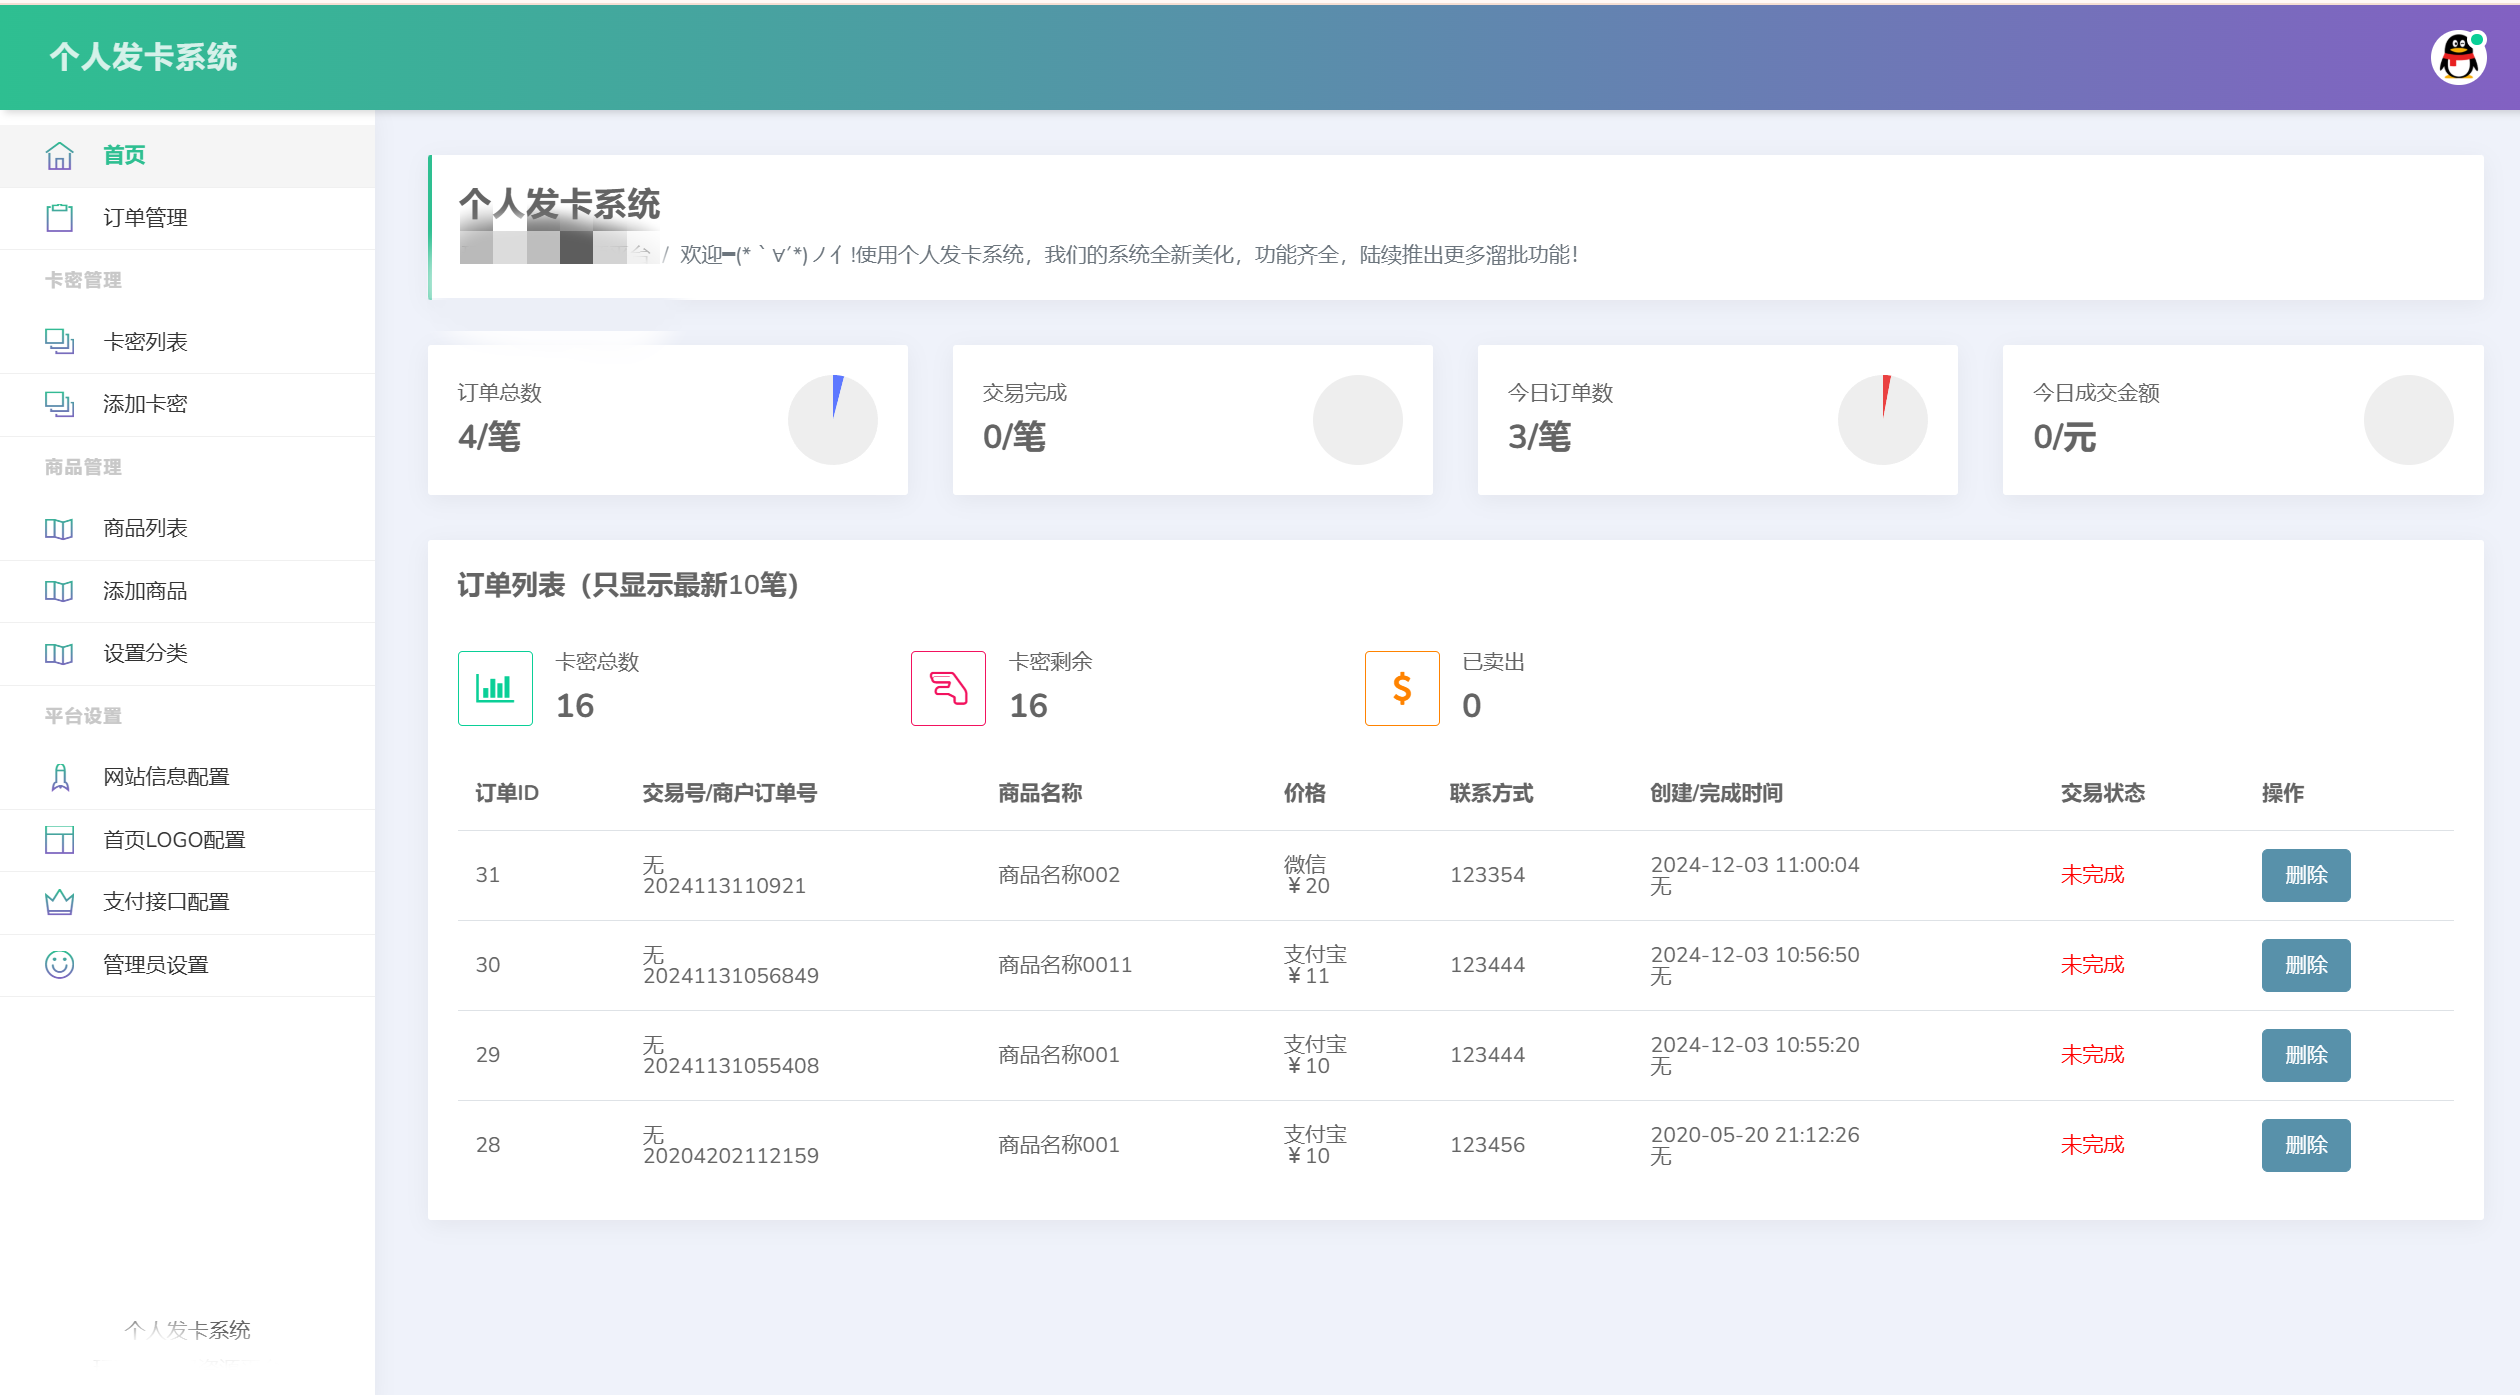Image resolution: width=2520 pixels, height=1395 pixels.
Task: Click the 3/笔 today's orders value
Action: point(1539,437)
